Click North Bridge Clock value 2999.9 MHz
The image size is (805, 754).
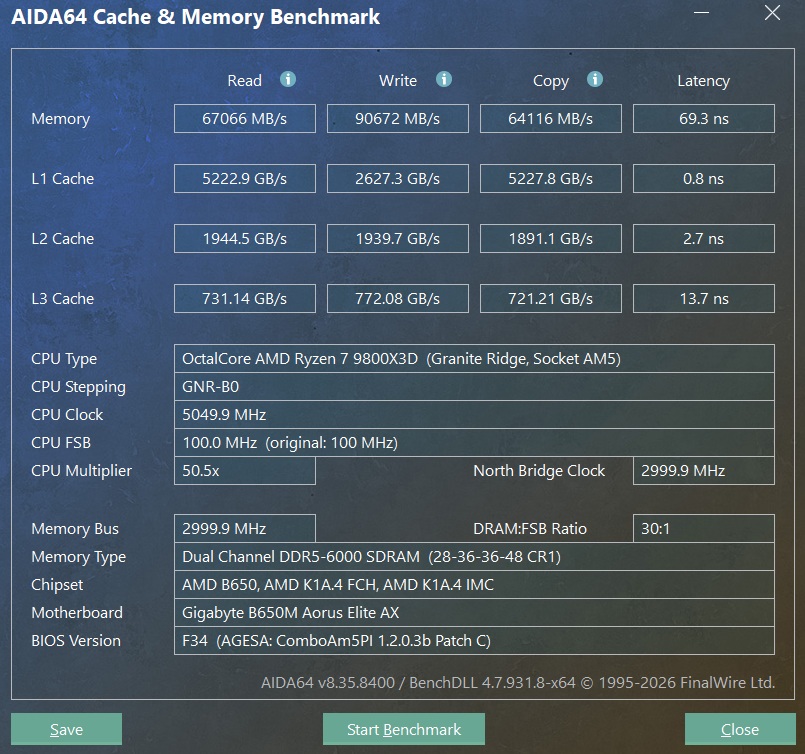703,471
